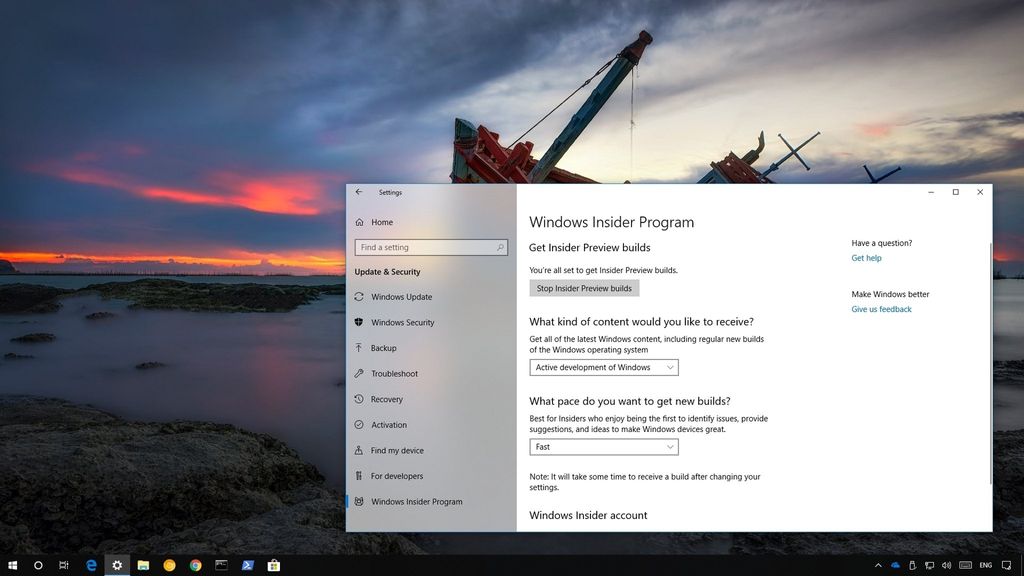Click the Stop Insider Preview builds button
The height and width of the screenshot is (576, 1024).
point(584,288)
